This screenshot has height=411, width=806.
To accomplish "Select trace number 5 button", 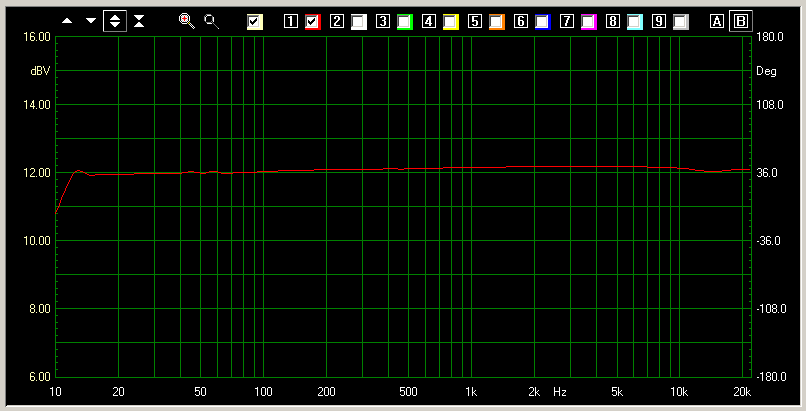I will [475, 21].
